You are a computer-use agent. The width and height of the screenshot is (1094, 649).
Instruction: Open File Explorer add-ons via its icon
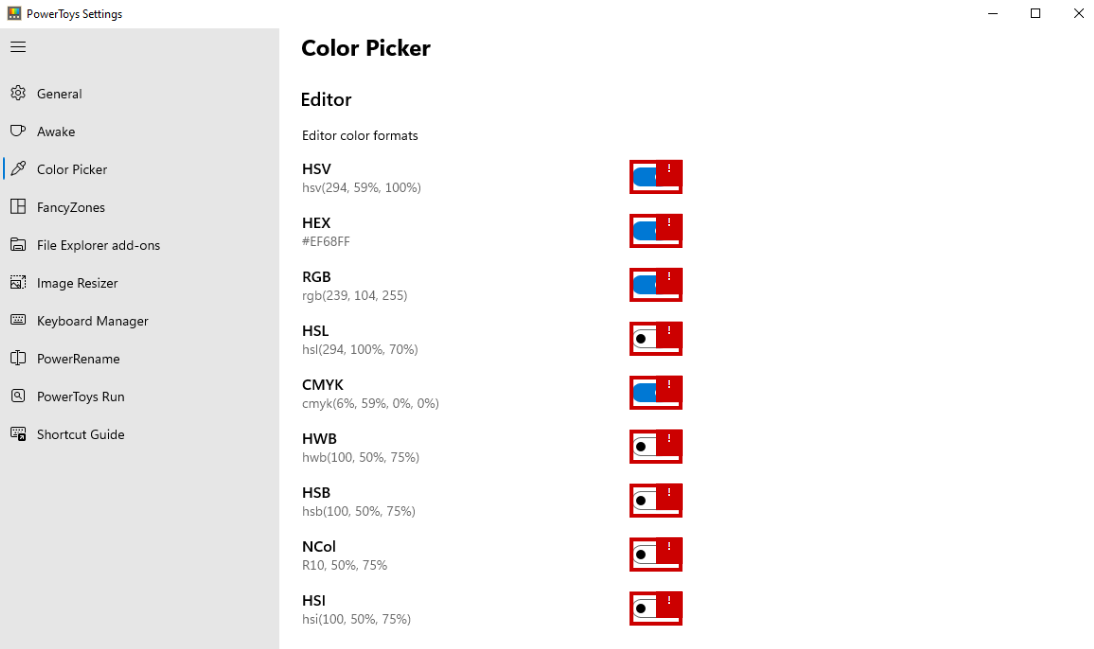pyautogui.click(x=17, y=245)
